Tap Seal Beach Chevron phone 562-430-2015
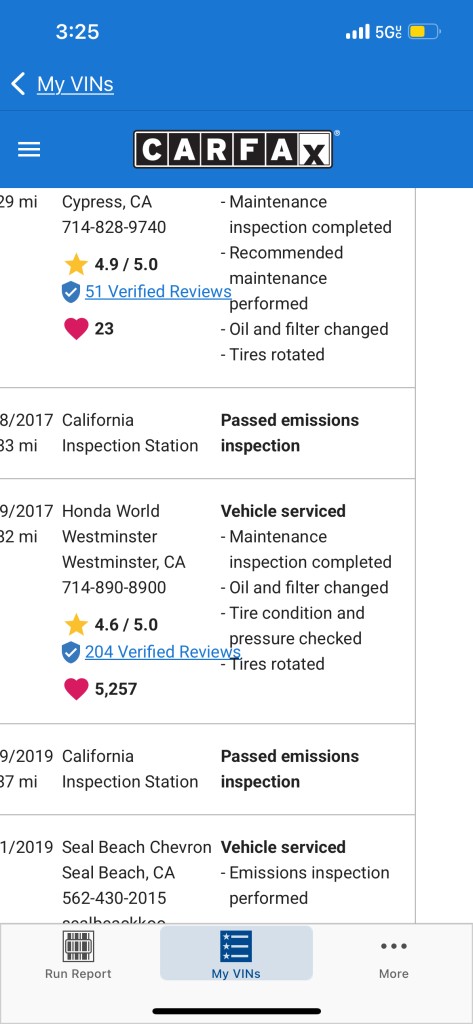This screenshot has width=473, height=1024. coord(114,898)
